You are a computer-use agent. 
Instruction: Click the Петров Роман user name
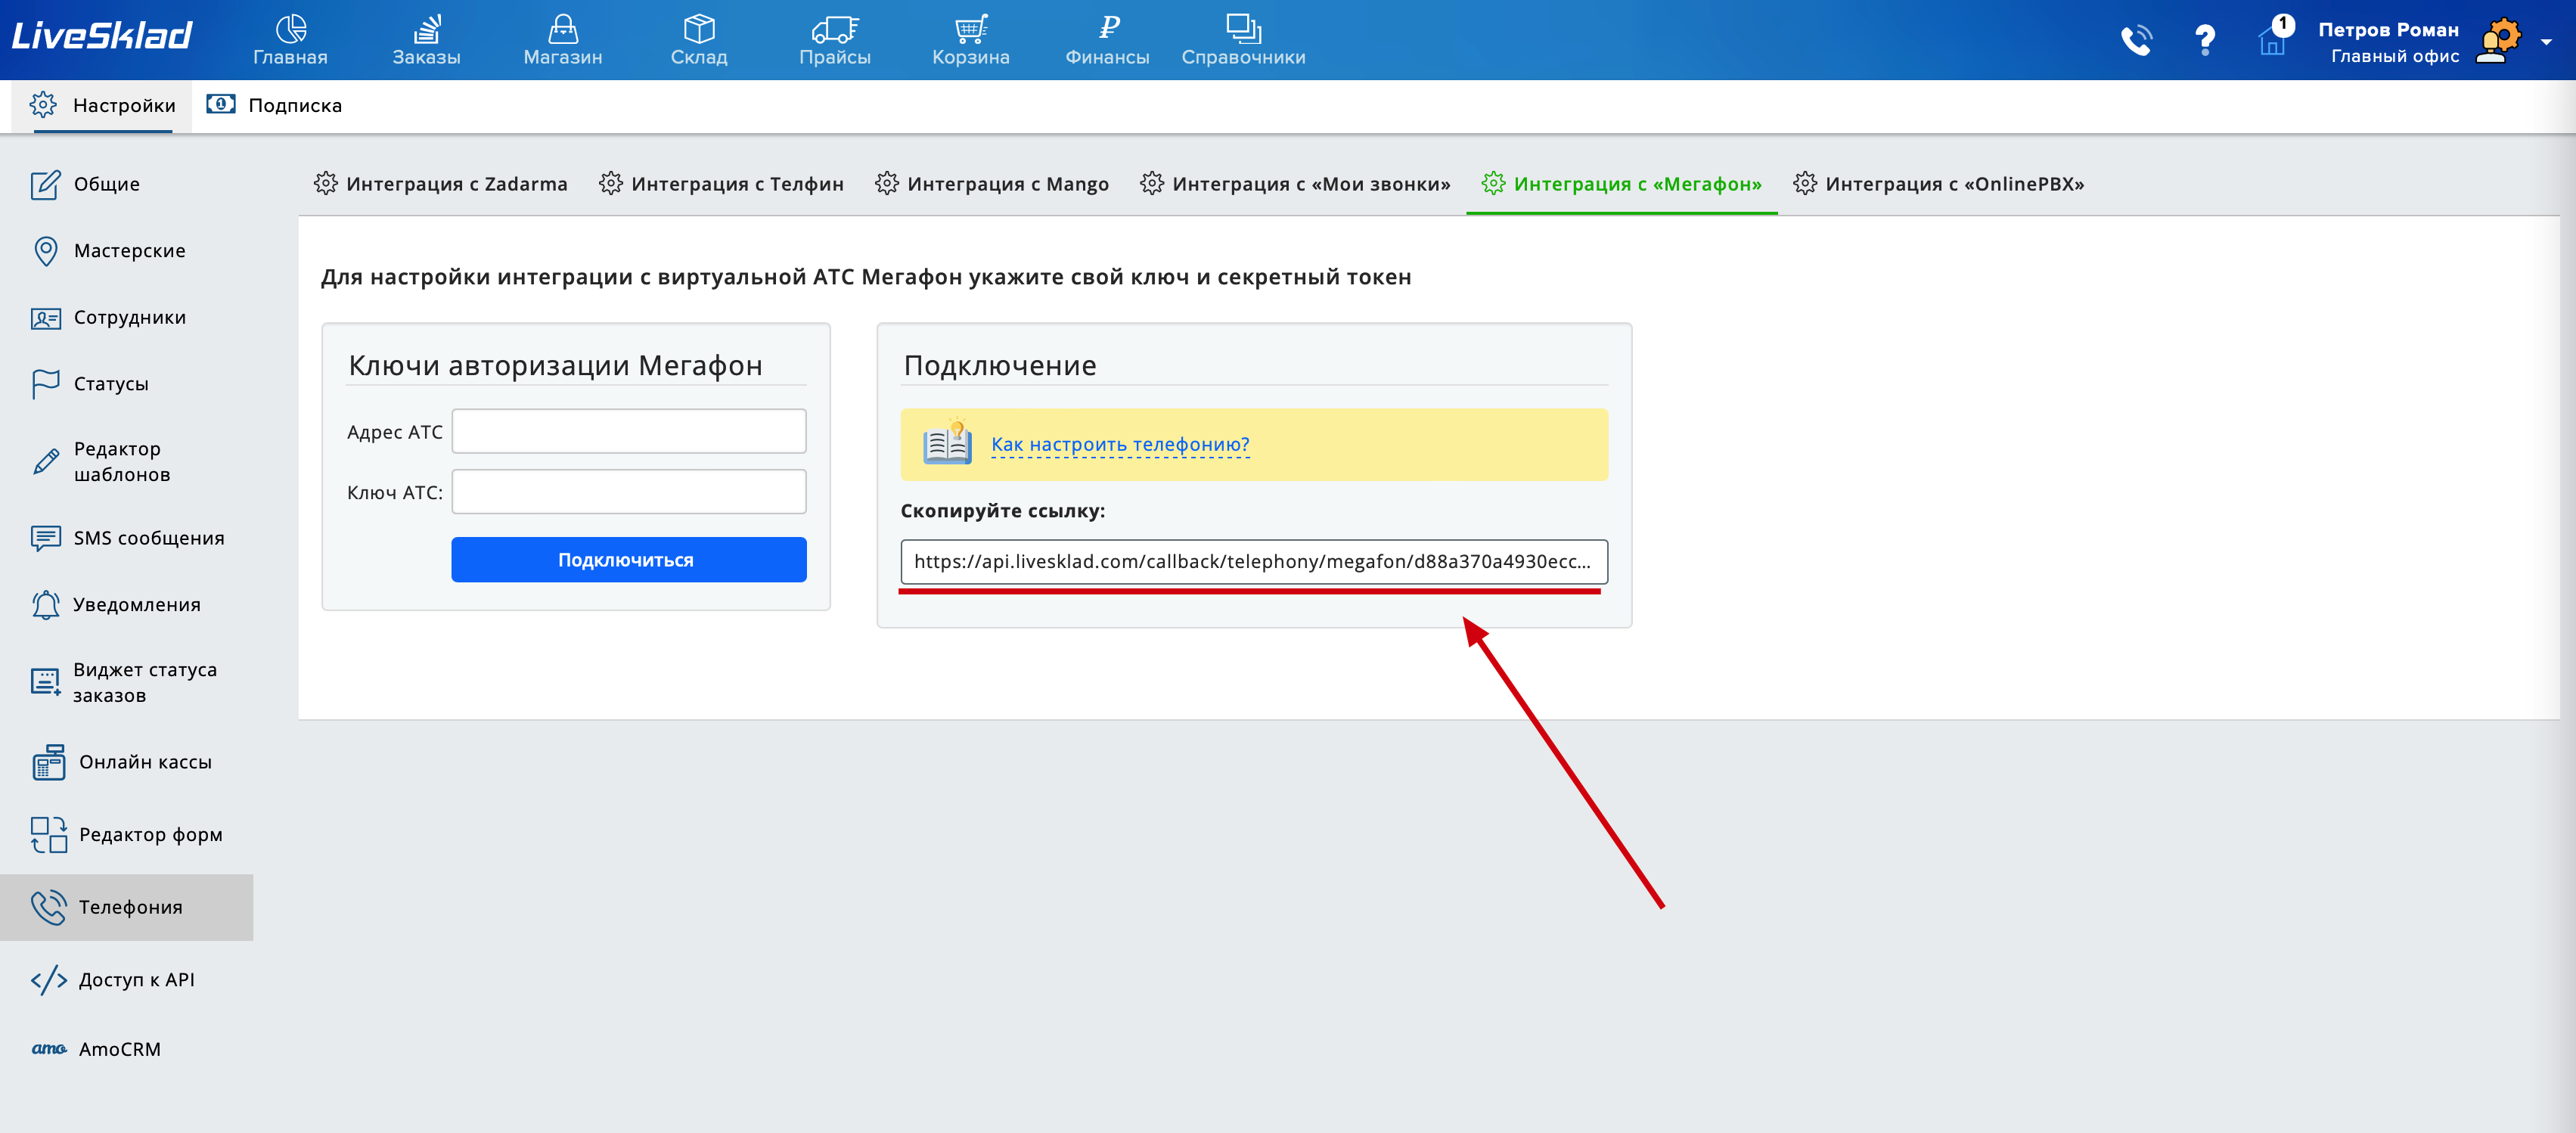2388,30
